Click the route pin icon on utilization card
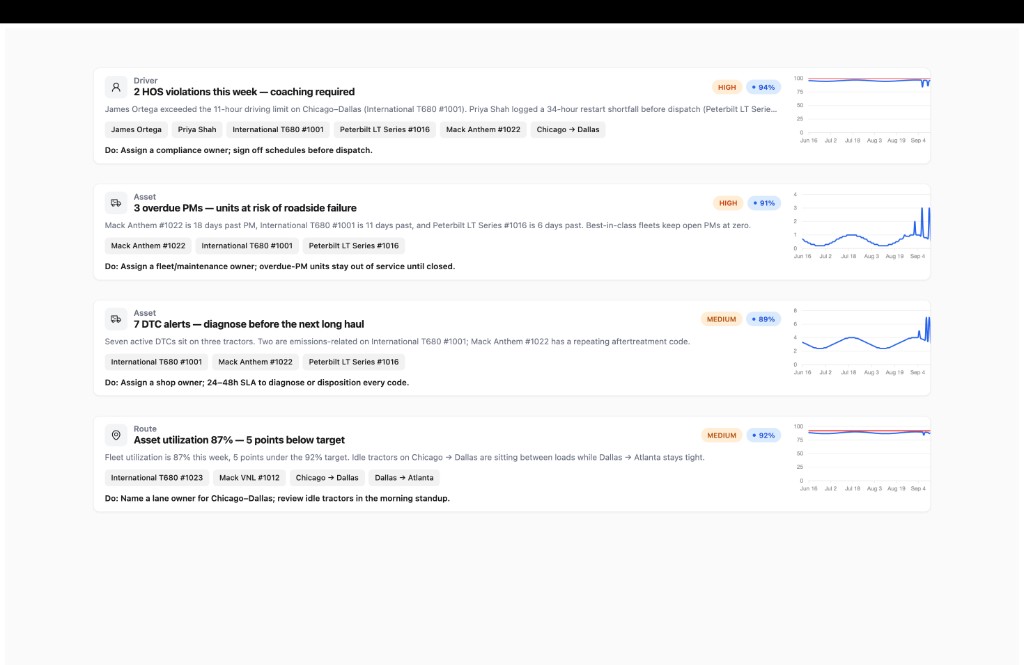 tap(116, 435)
